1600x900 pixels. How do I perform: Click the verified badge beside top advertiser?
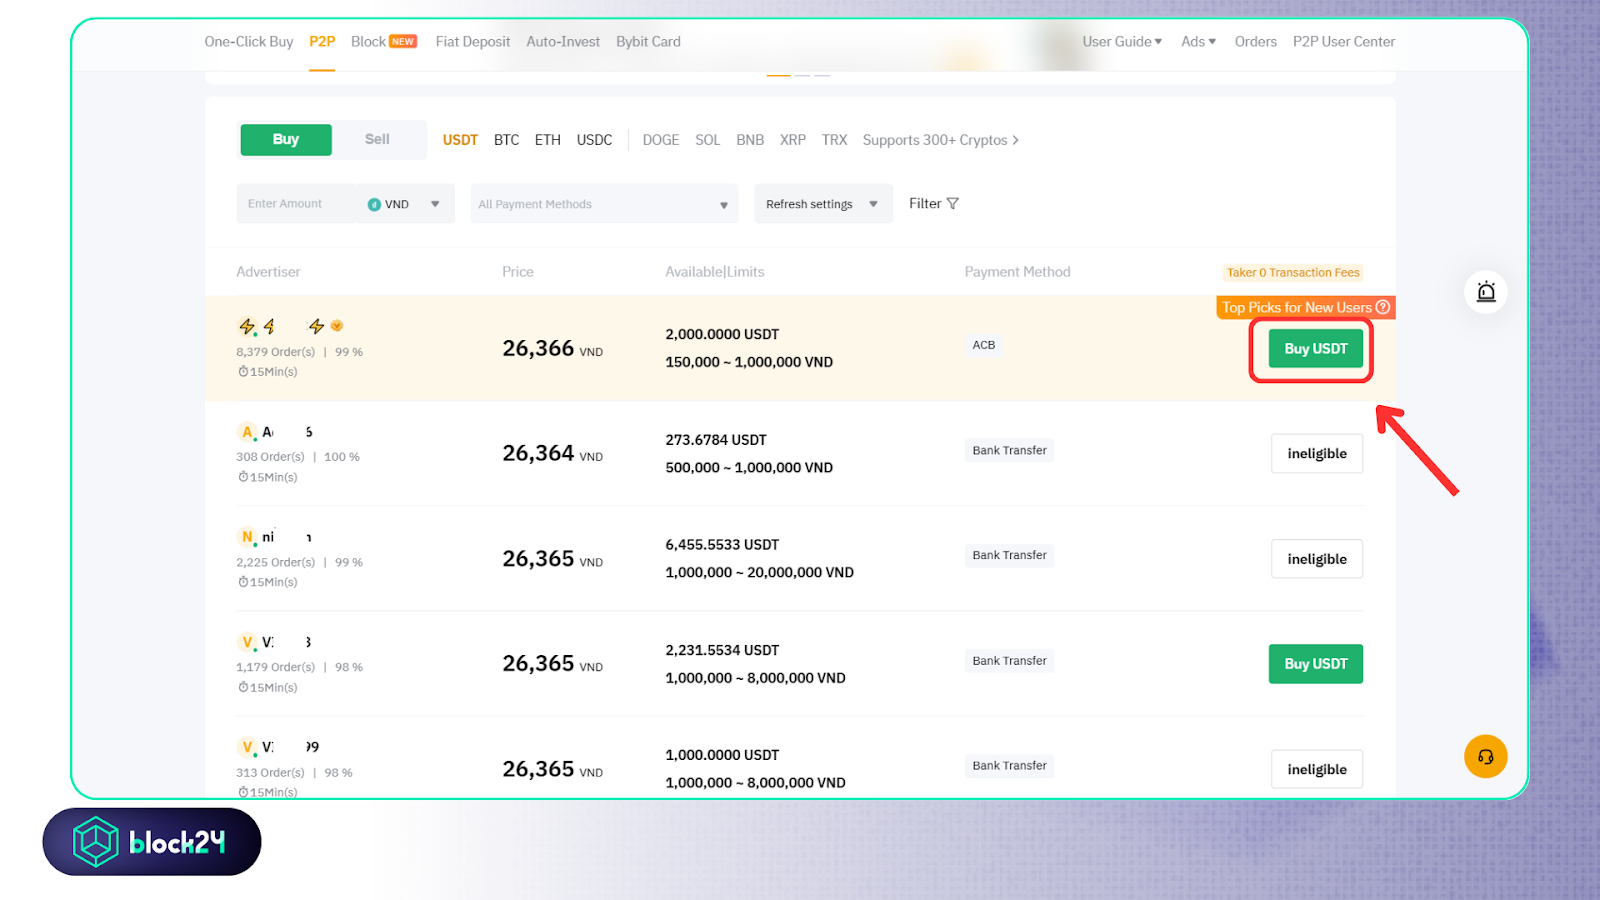pyautogui.click(x=337, y=326)
